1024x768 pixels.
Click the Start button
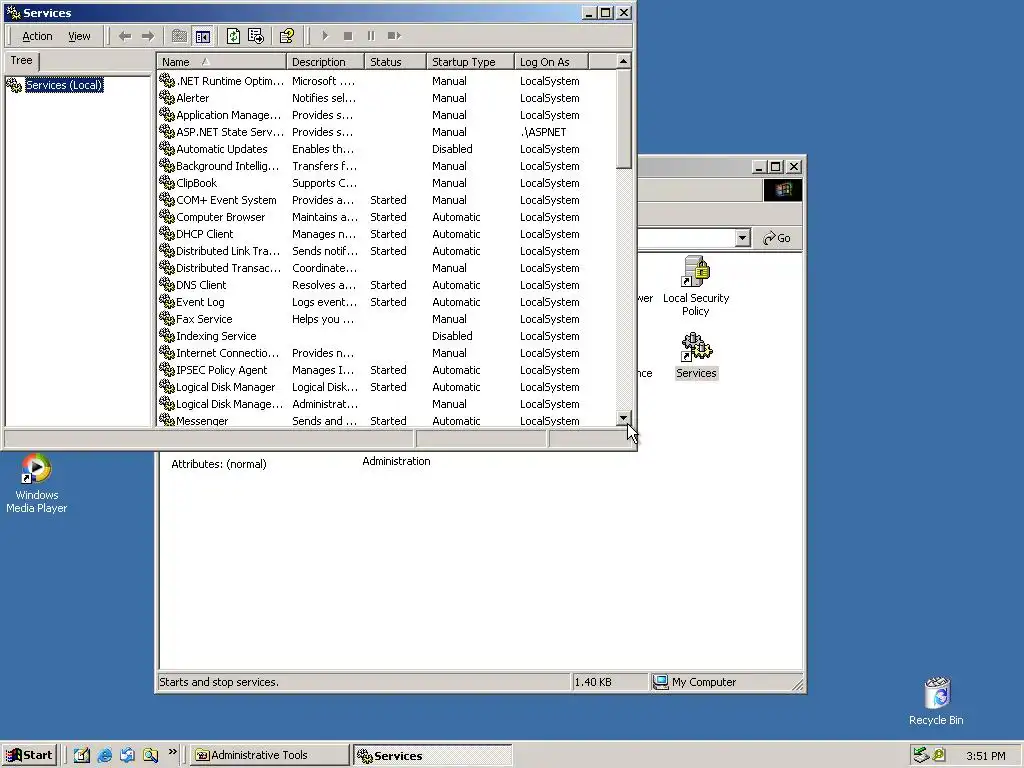(x=29, y=756)
